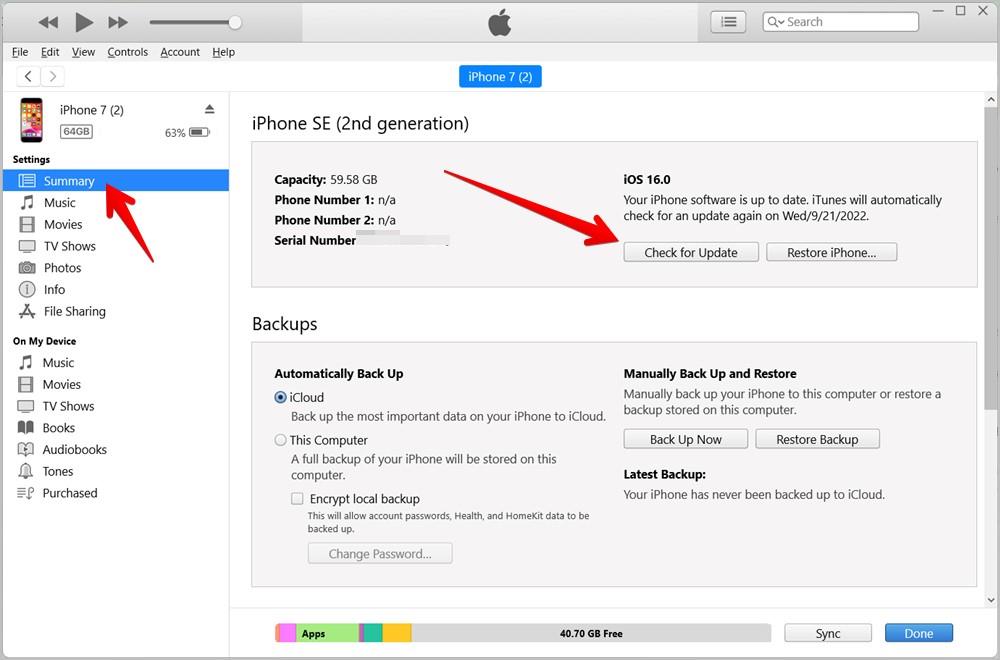
Task: Click the vertical scrollbar up arrow
Action: (990, 99)
